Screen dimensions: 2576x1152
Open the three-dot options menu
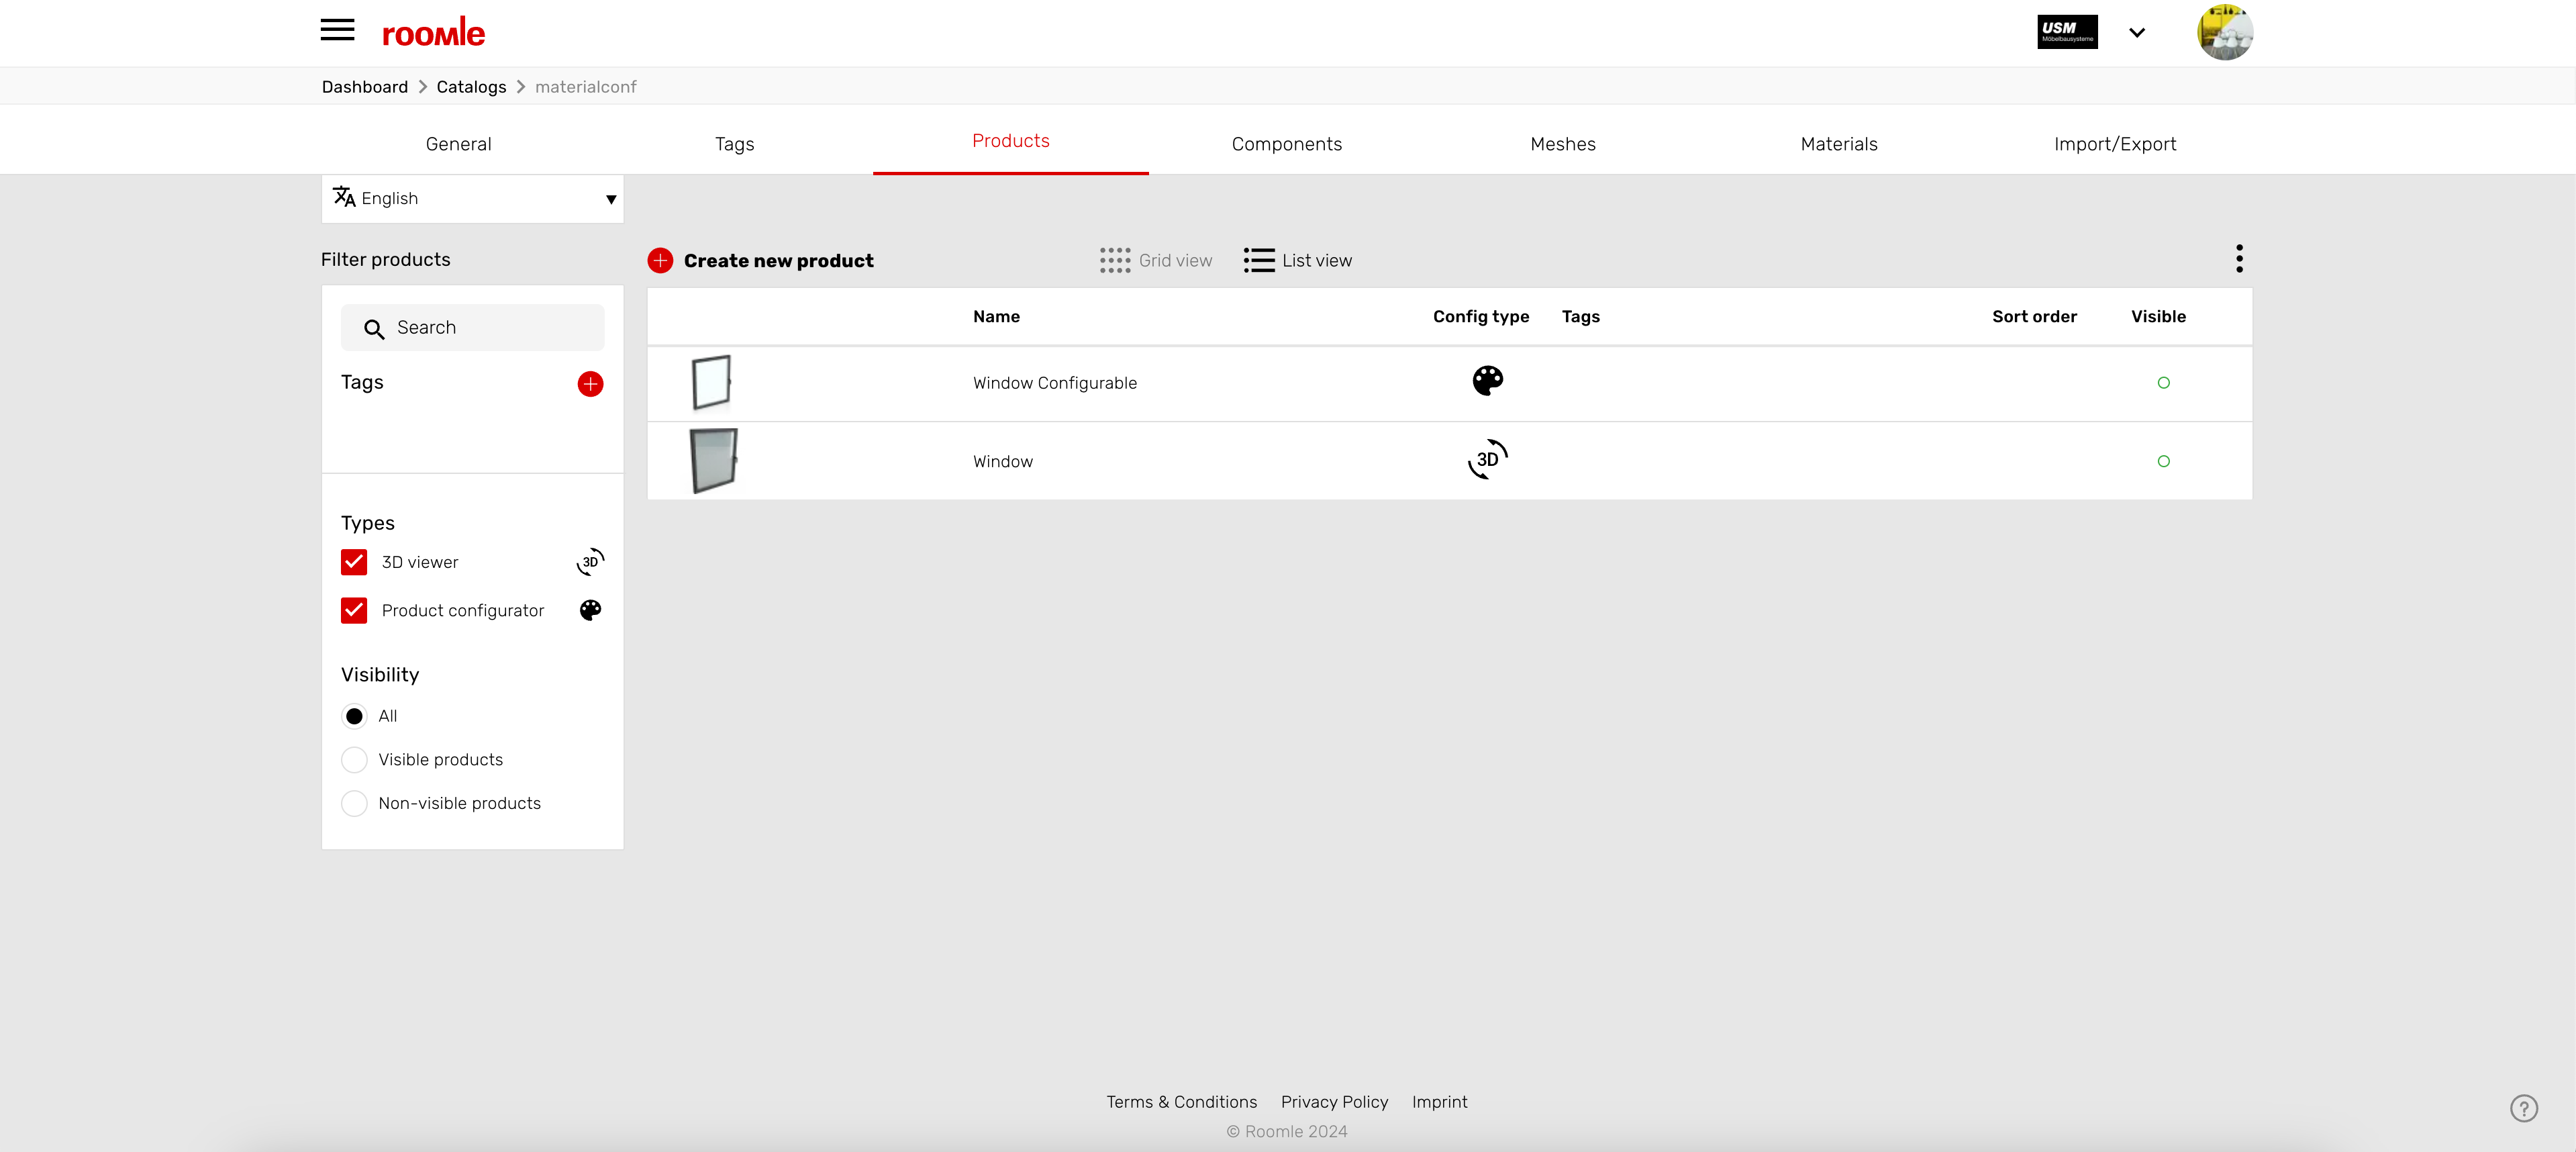(x=2239, y=259)
